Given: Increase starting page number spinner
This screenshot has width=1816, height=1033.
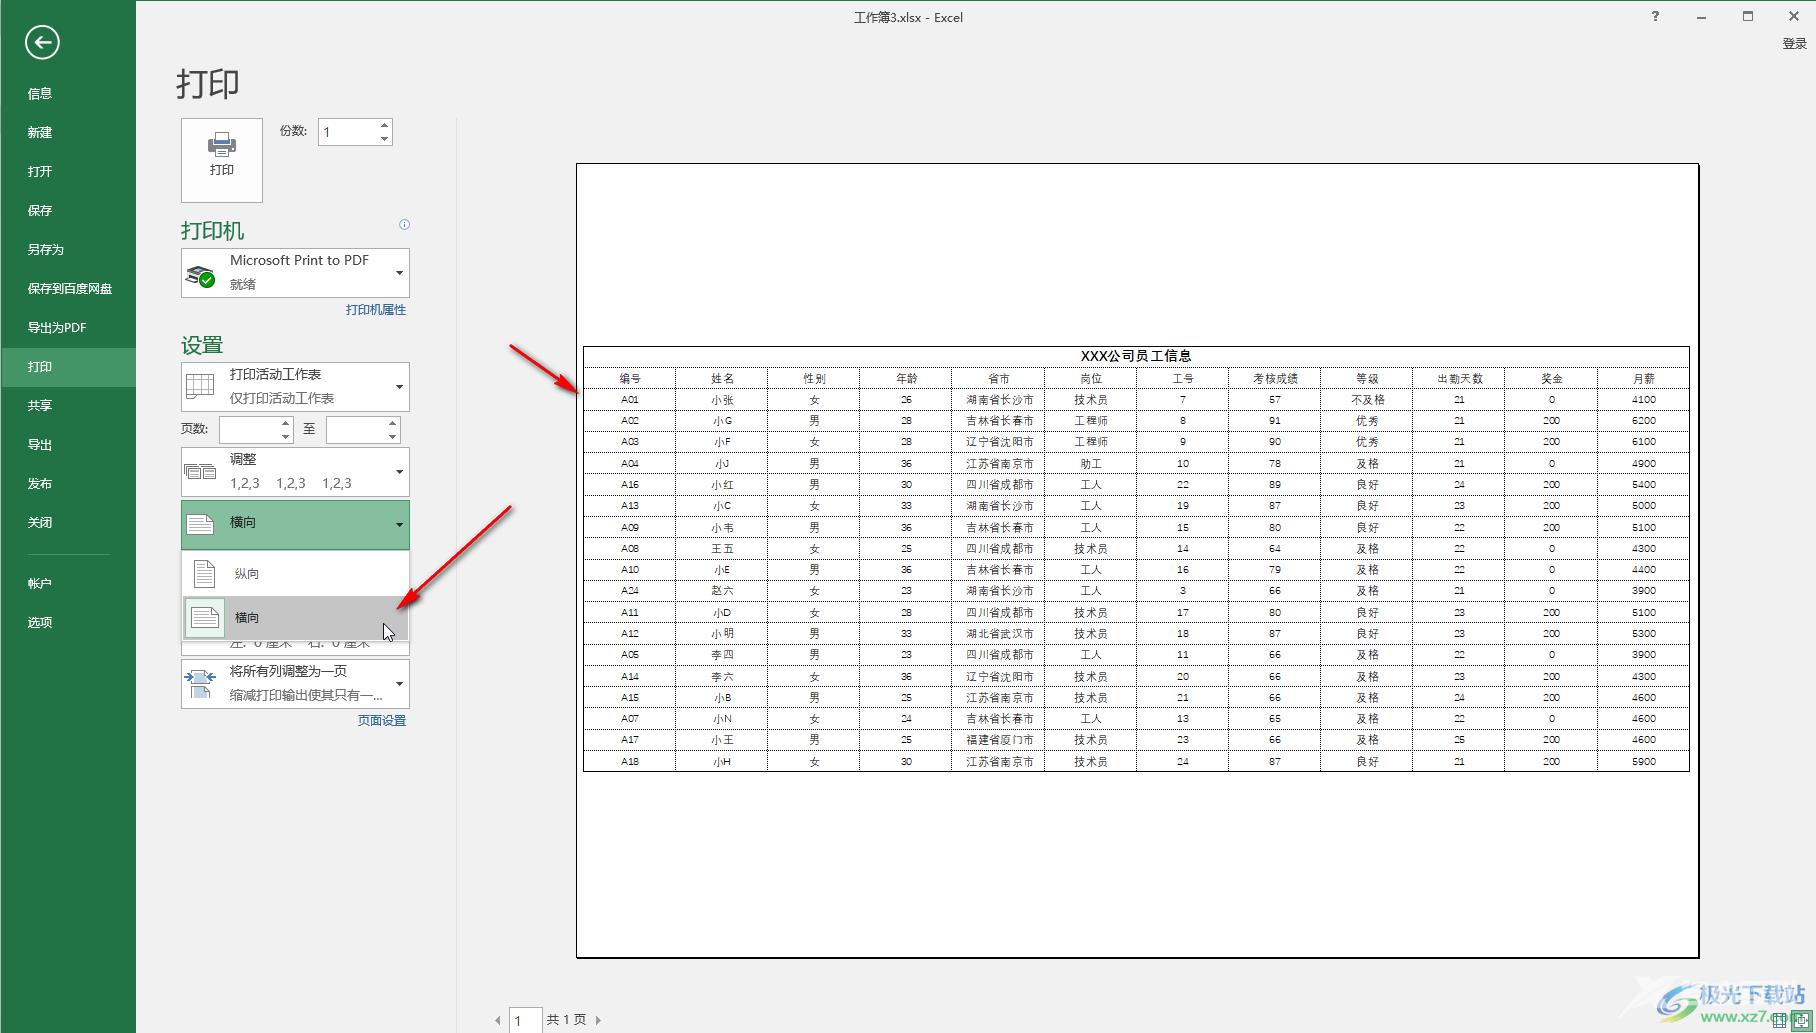Looking at the screenshot, I should [x=286, y=423].
